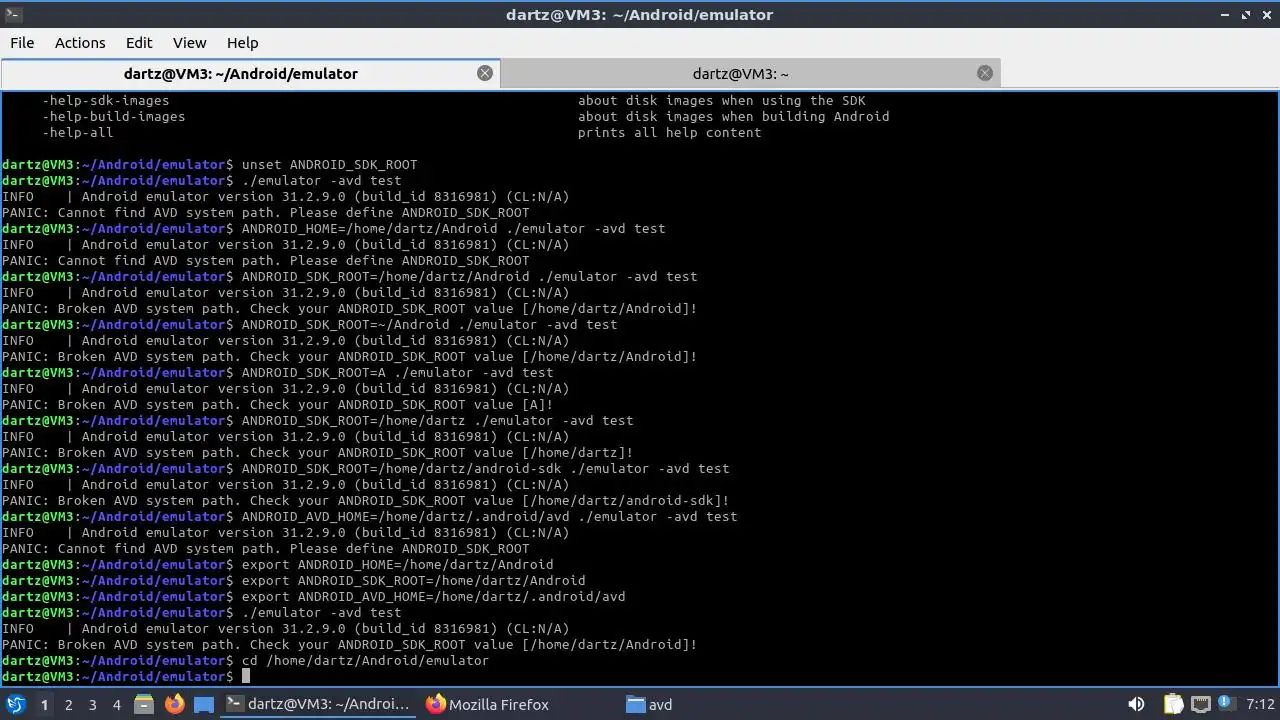Click 'export ANDROID_SDK_ROOT=/home/dartz/Android' line
This screenshot has width=1280, height=720.
[x=413, y=581]
